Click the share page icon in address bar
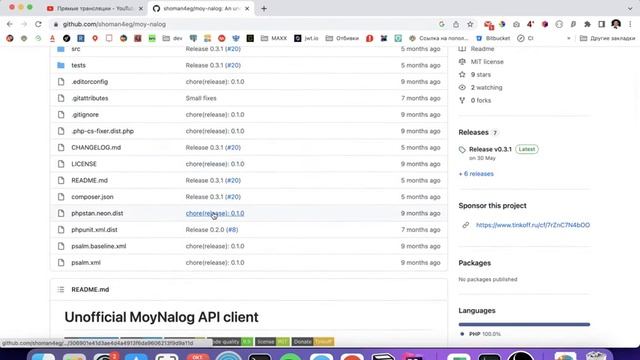The image size is (640, 360). (x=456, y=24)
